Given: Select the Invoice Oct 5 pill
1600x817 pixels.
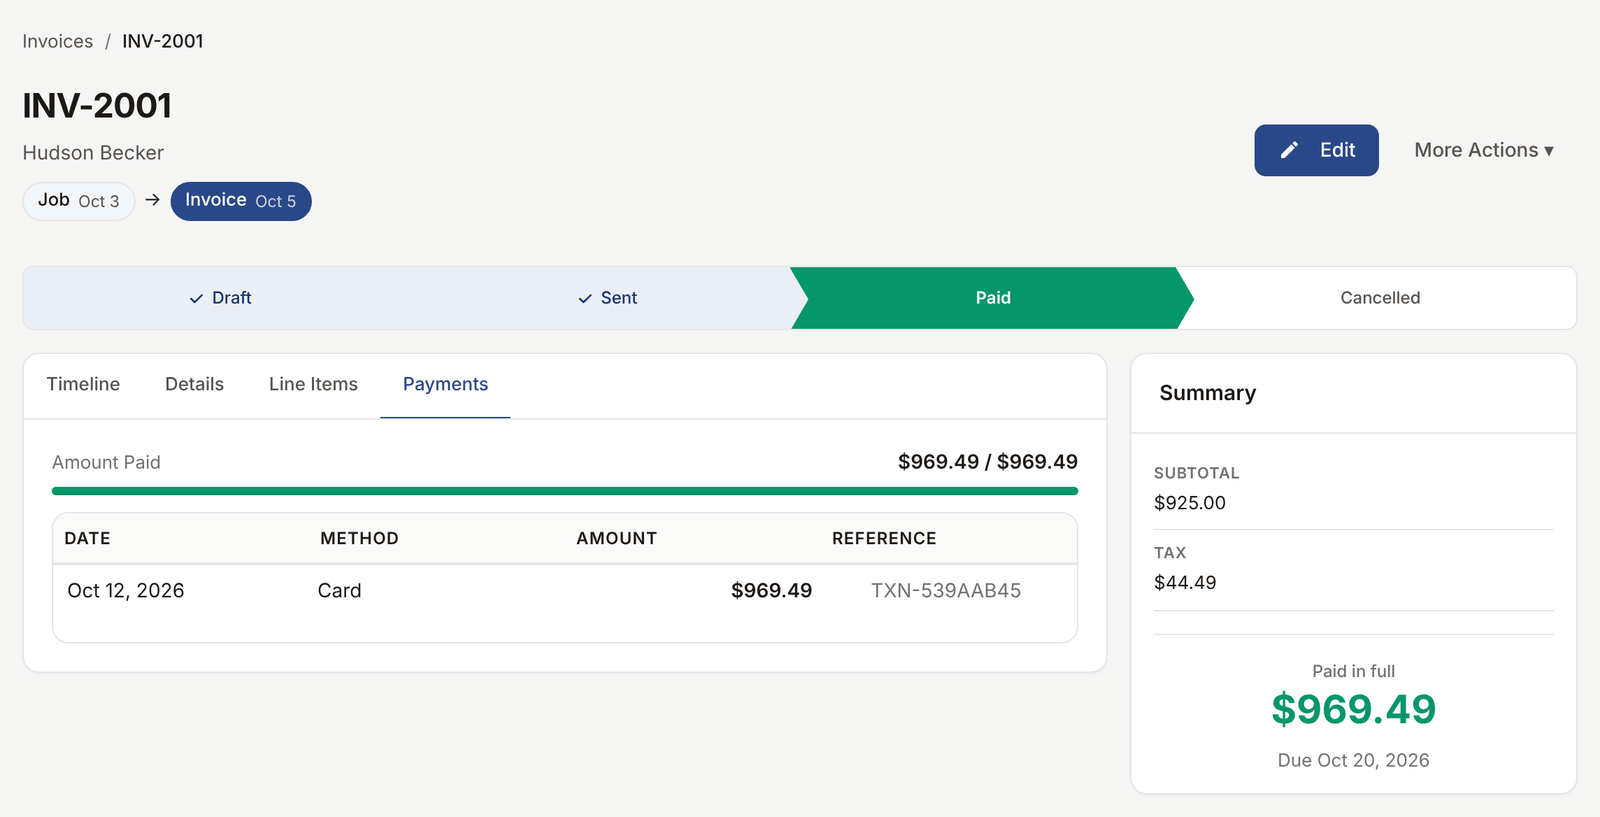Looking at the screenshot, I should click(x=241, y=201).
